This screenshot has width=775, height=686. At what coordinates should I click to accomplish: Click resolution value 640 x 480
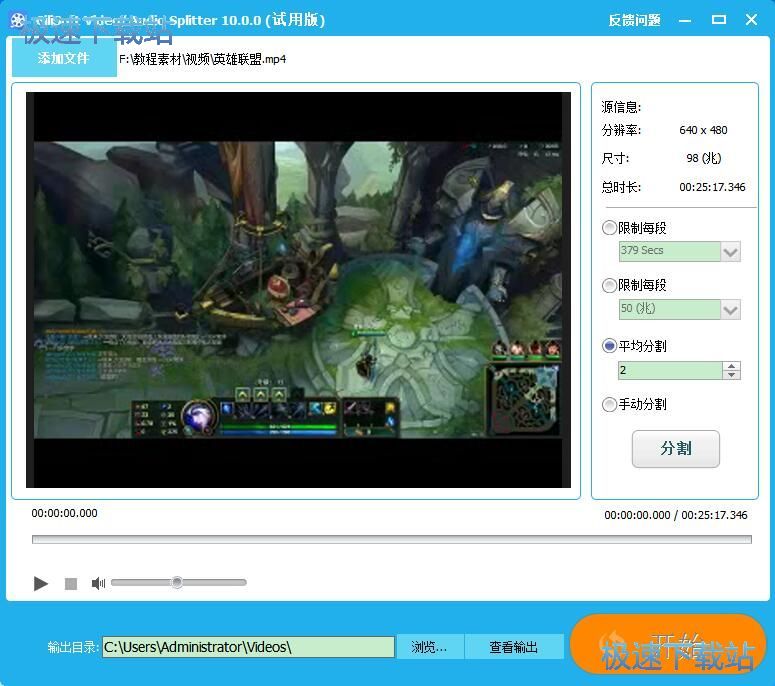[x=703, y=130]
